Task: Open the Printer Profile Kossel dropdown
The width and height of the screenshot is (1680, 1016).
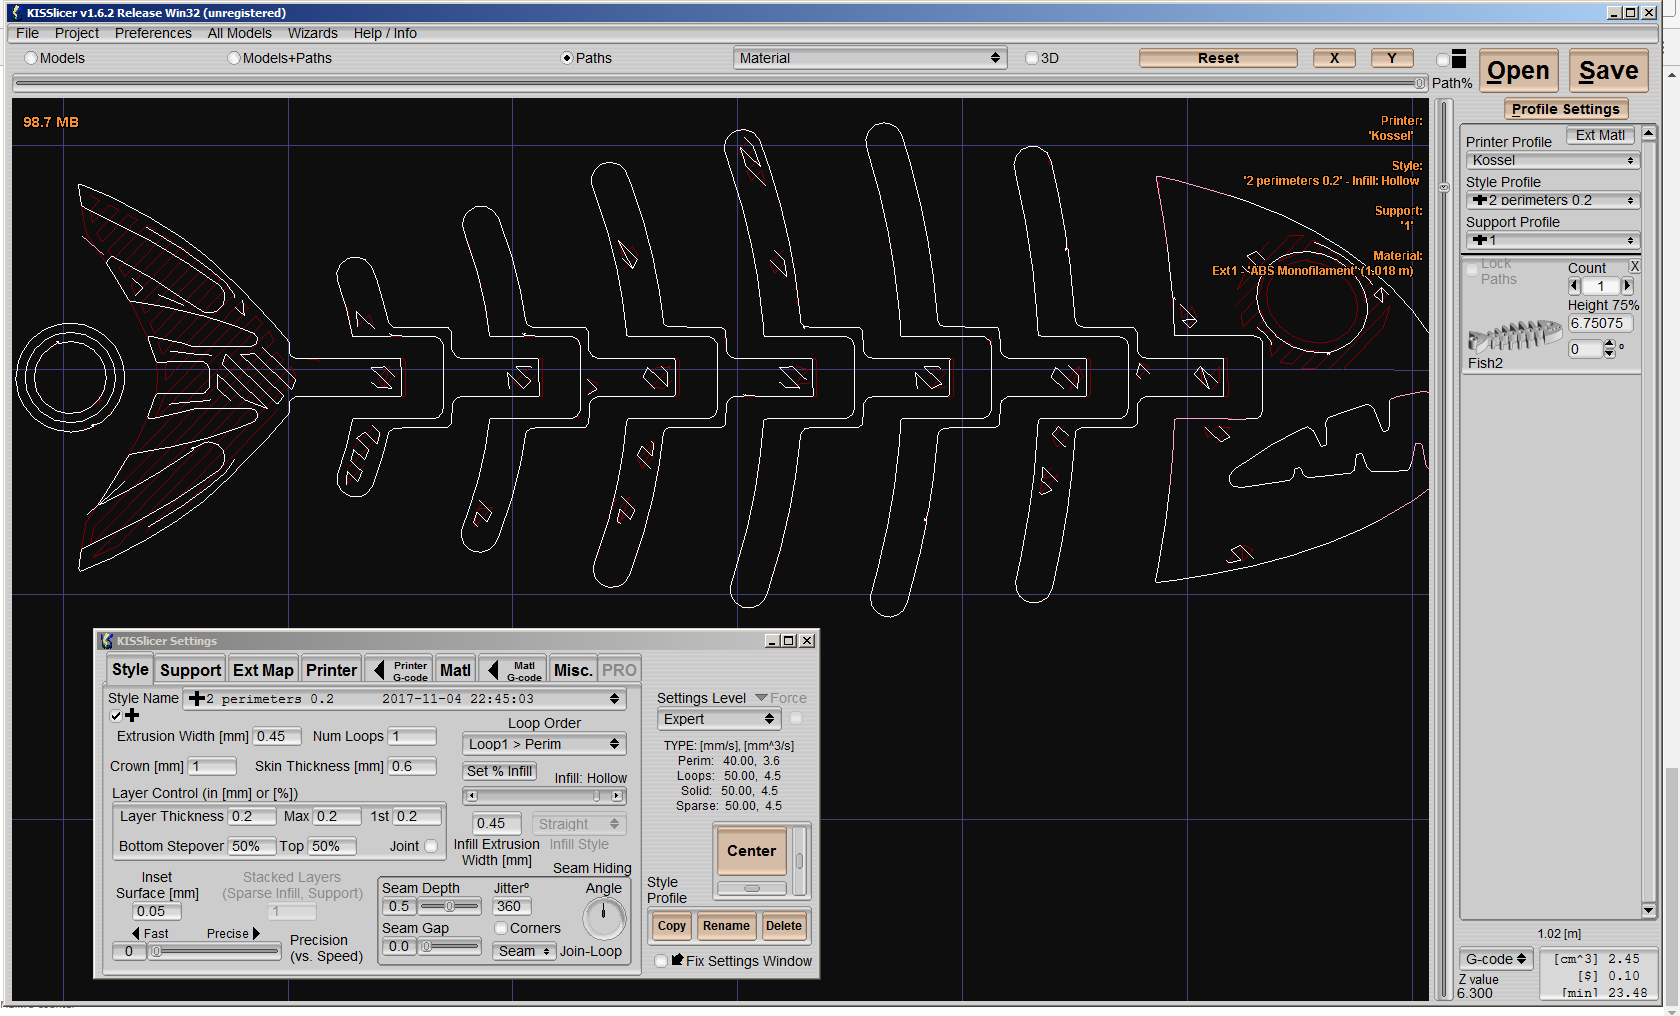Action: pyautogui.click(x=1552, y=161)
